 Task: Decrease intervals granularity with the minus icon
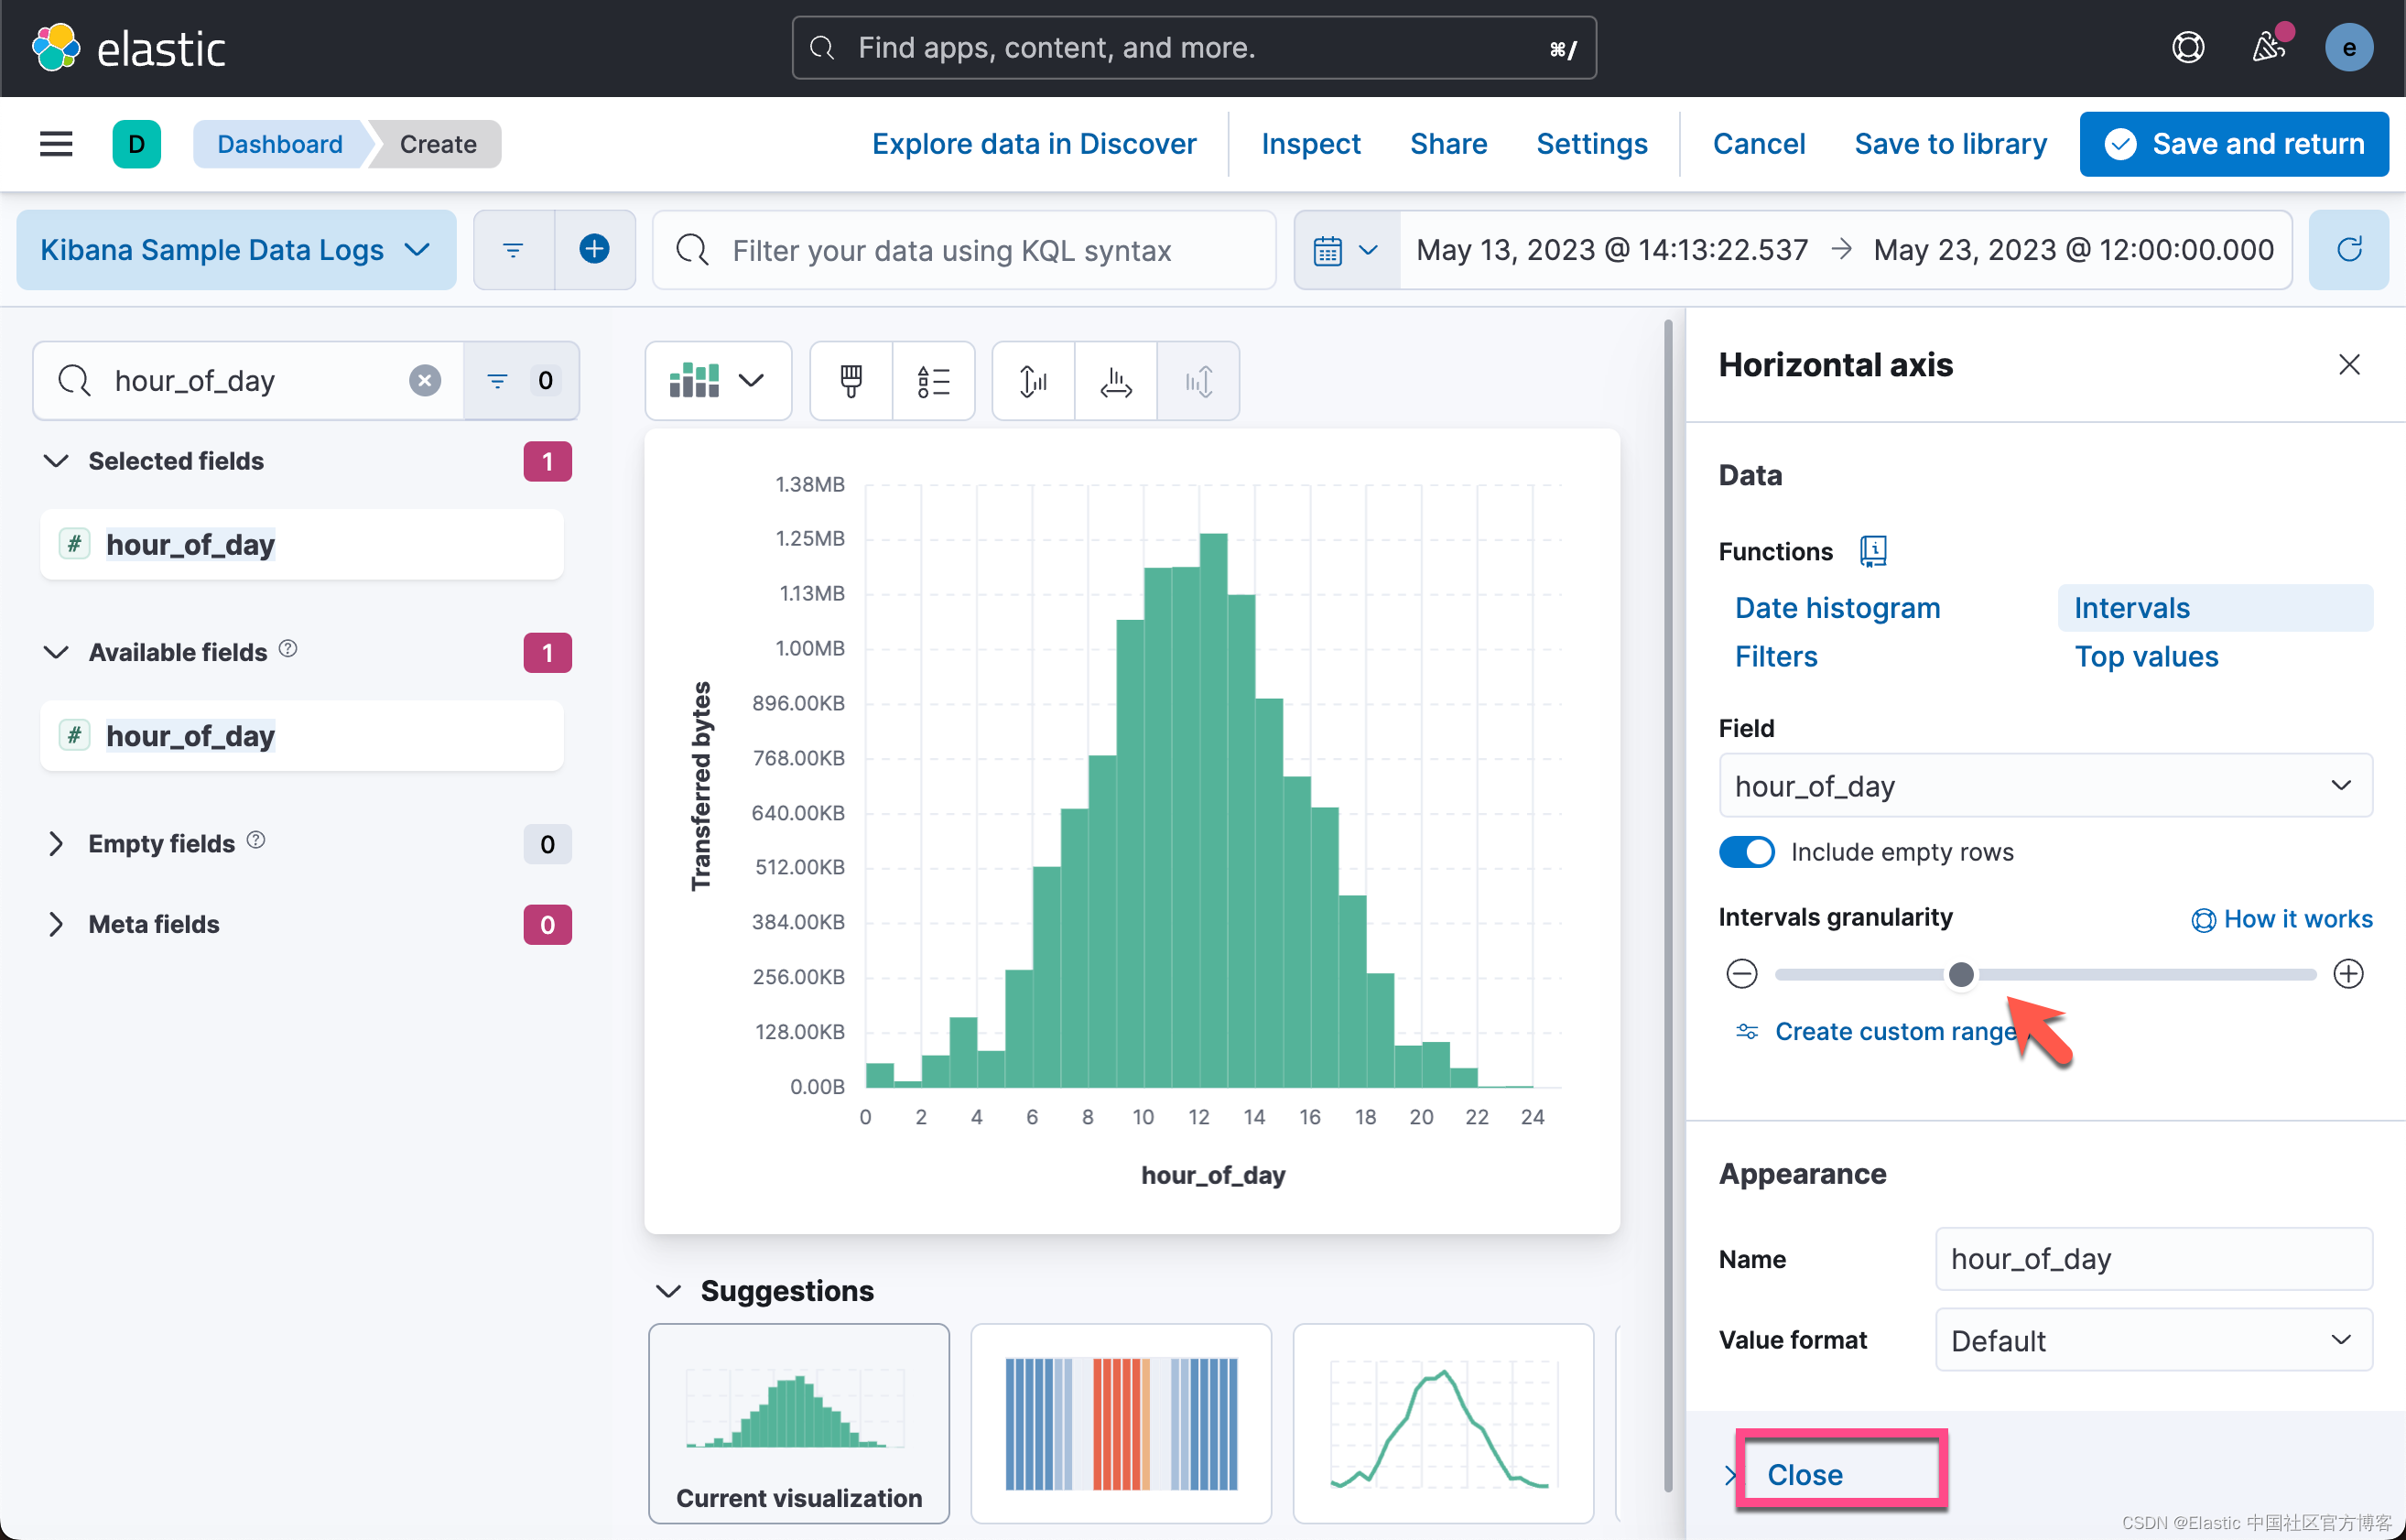[x=1741, y=973]
